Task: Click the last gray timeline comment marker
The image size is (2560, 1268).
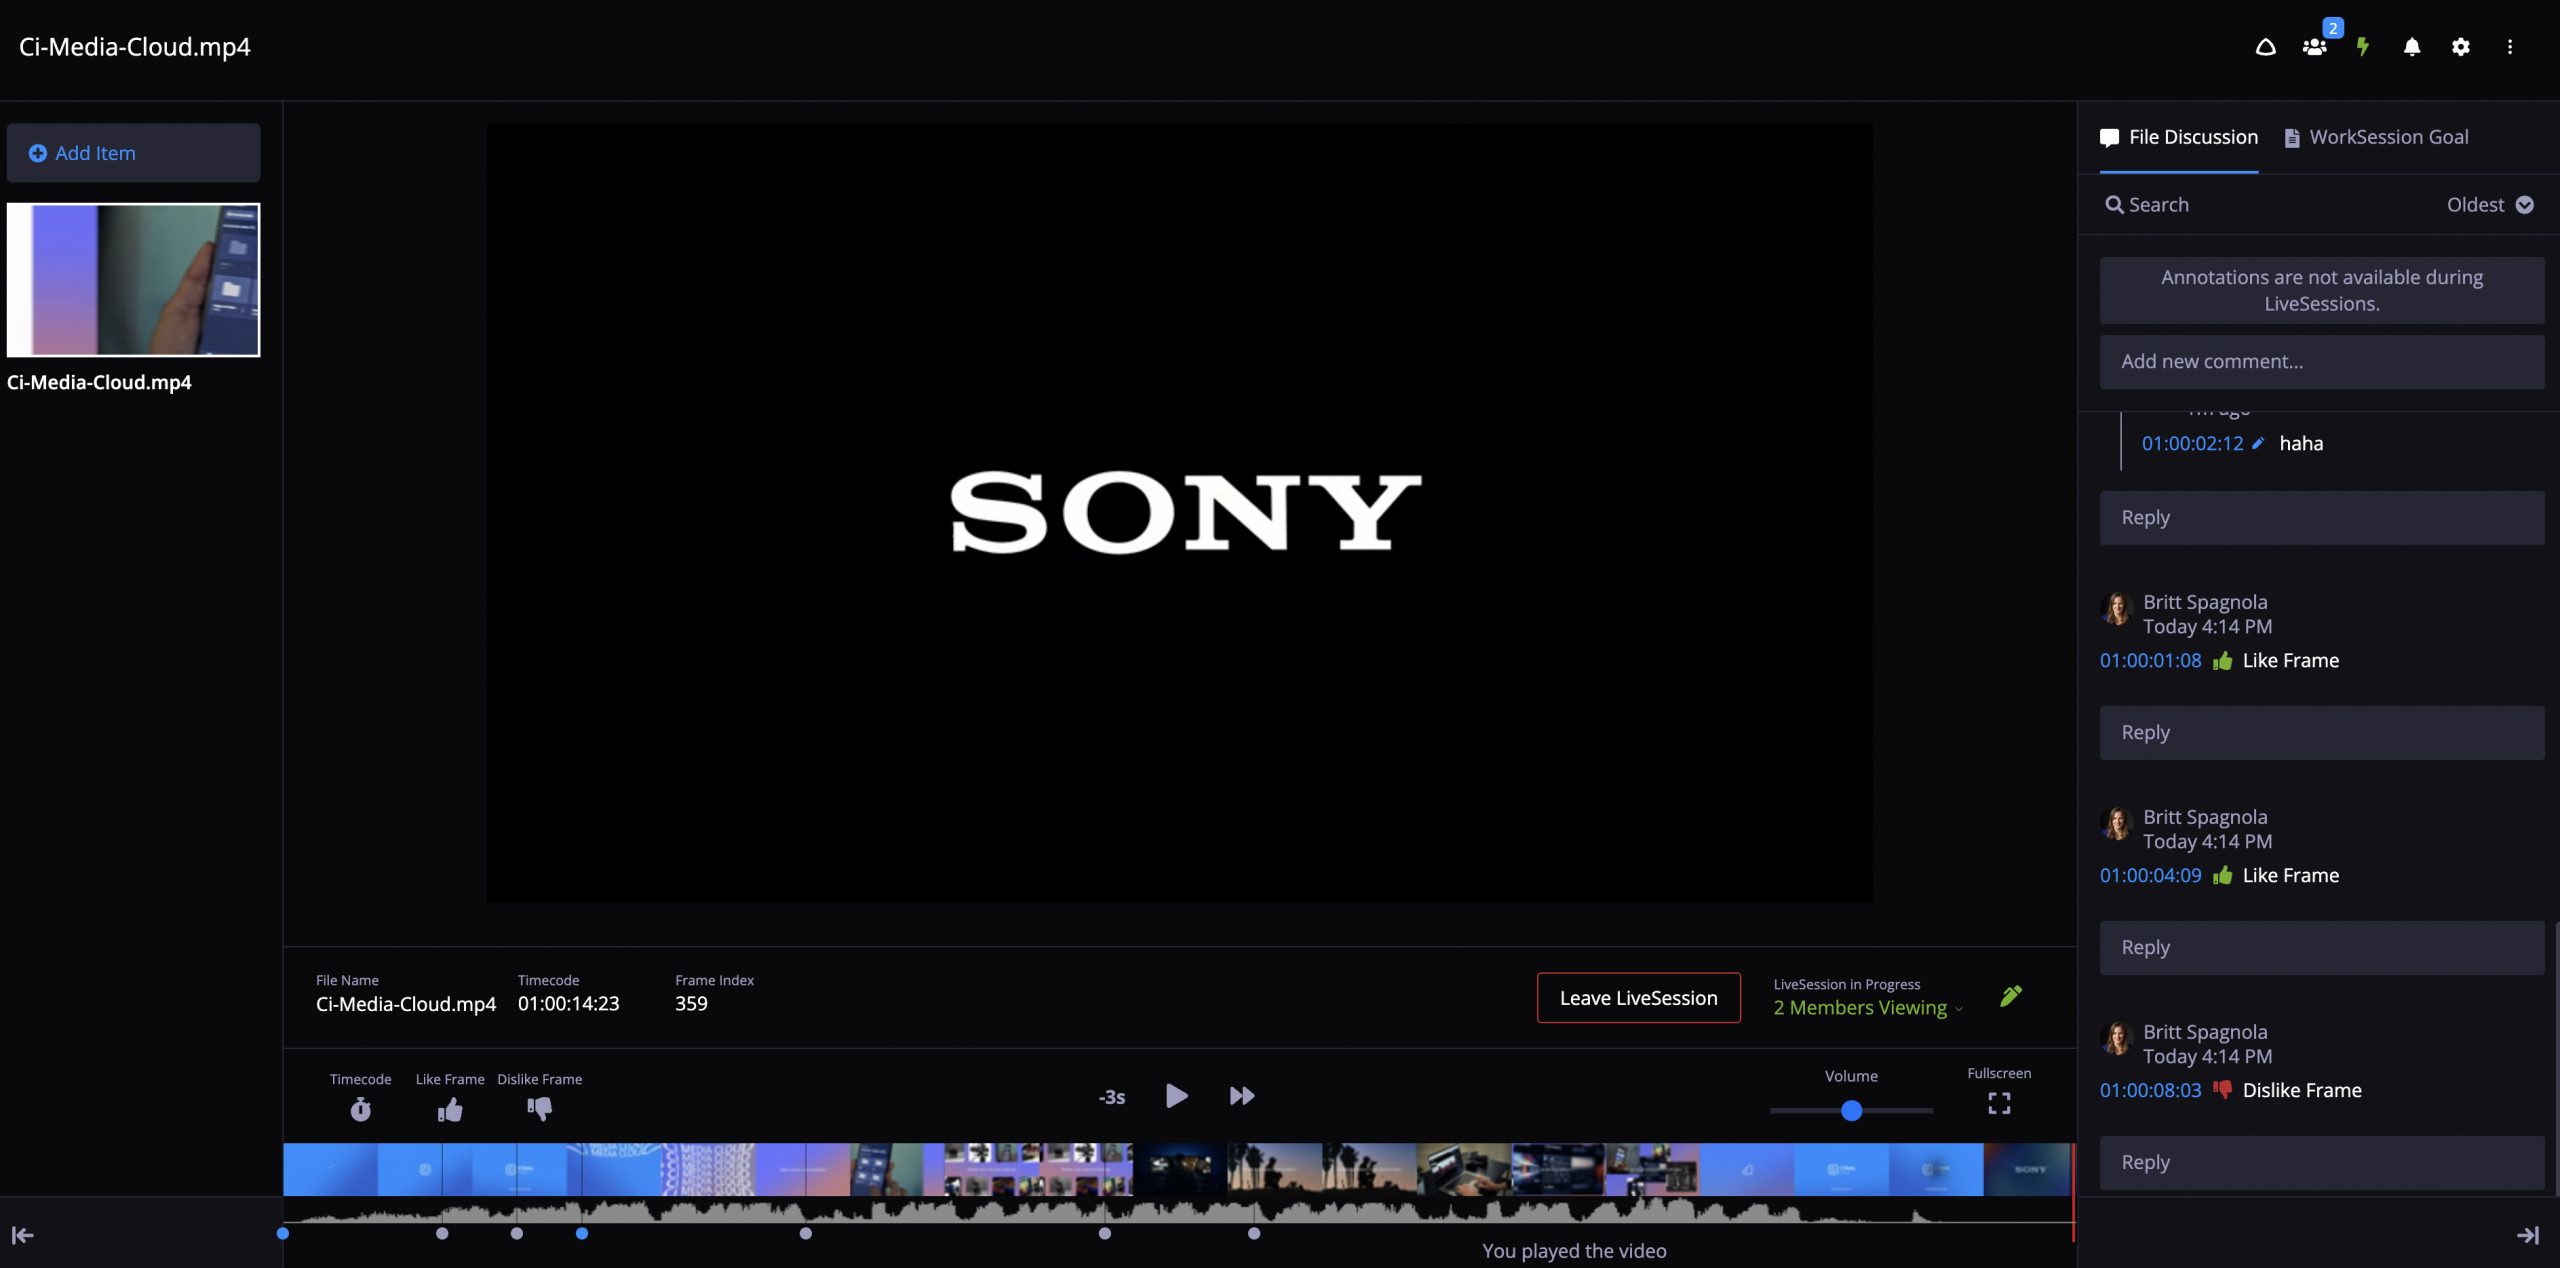Action: point(1254,1234)
